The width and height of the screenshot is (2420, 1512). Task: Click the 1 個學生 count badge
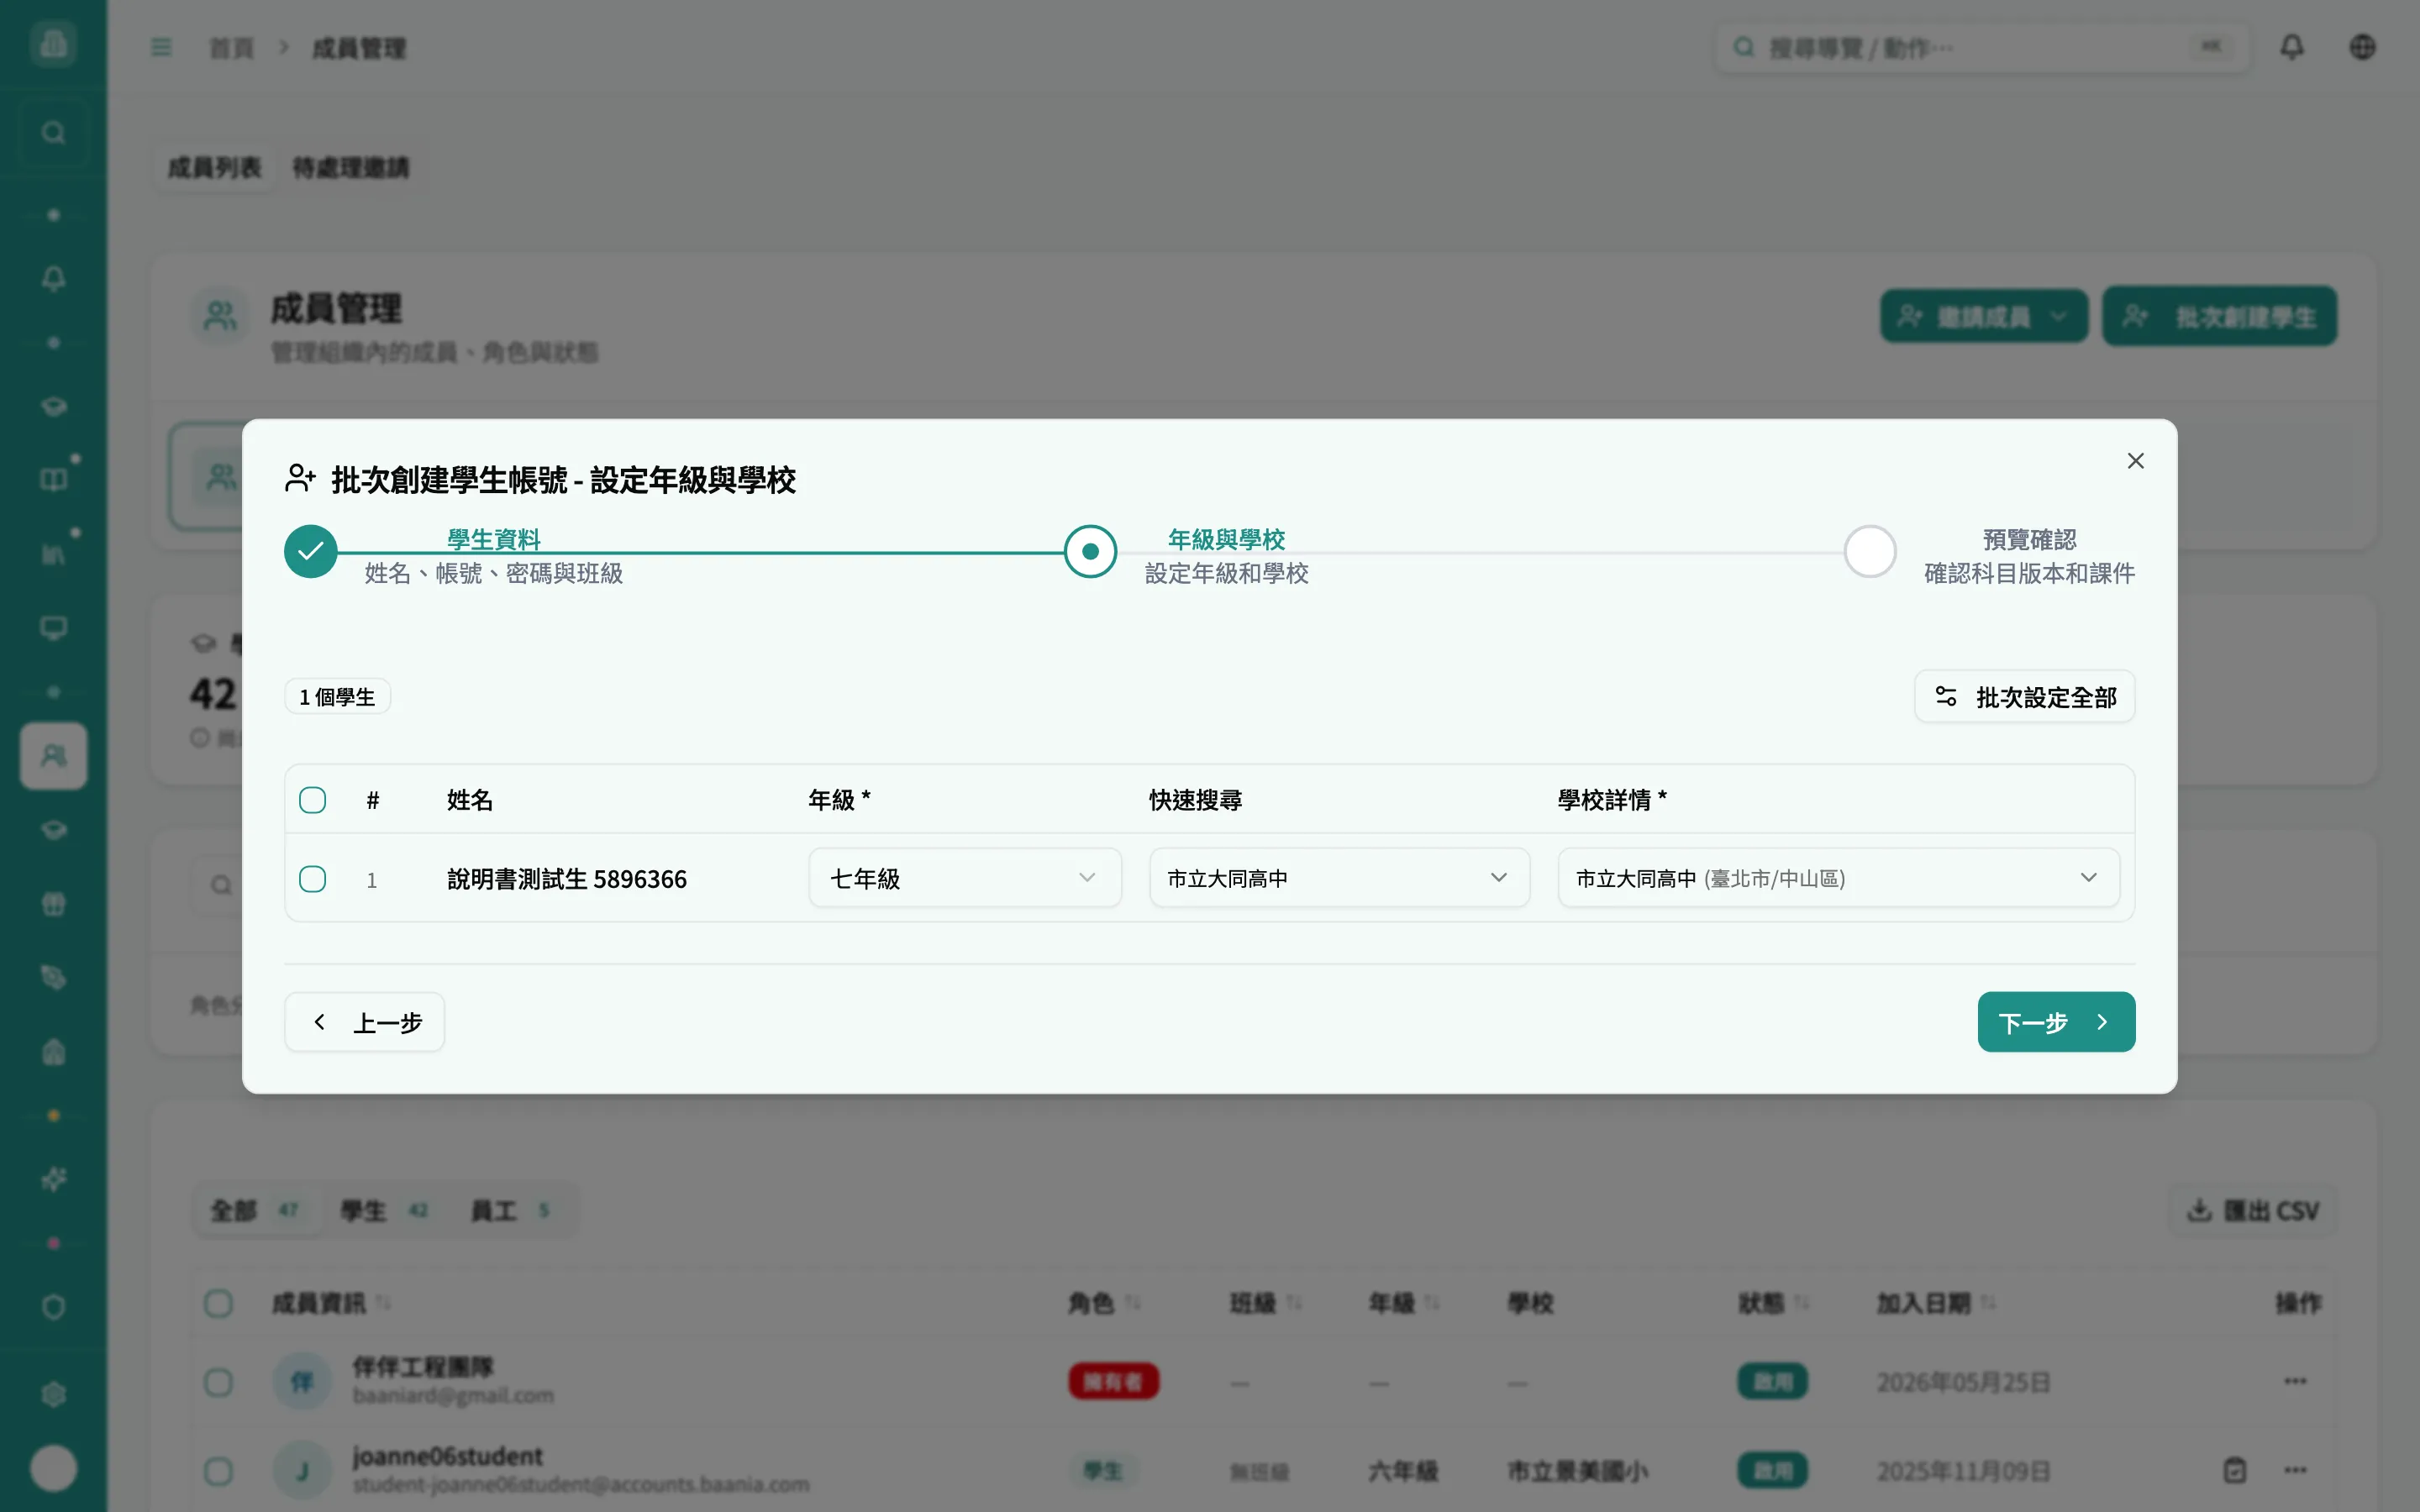point(337,697)
